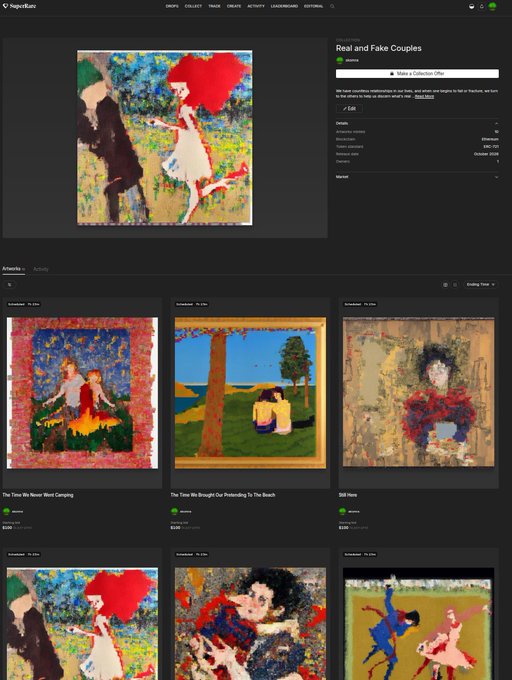Open creator avatar under Still Here
Viewport: 512px width, 680px height.
pyautogui.click(x=342, y=511)
